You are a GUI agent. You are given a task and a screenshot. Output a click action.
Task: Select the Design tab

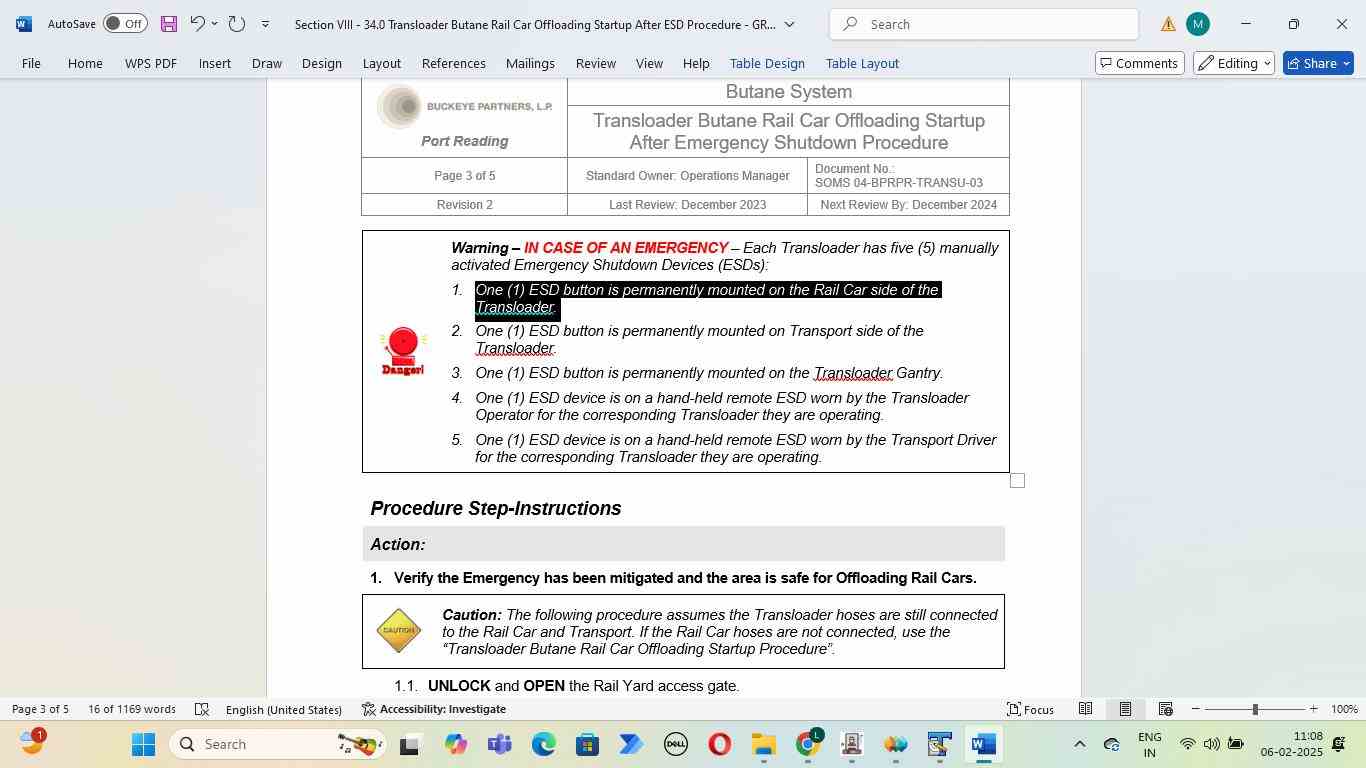coord(322,63)
